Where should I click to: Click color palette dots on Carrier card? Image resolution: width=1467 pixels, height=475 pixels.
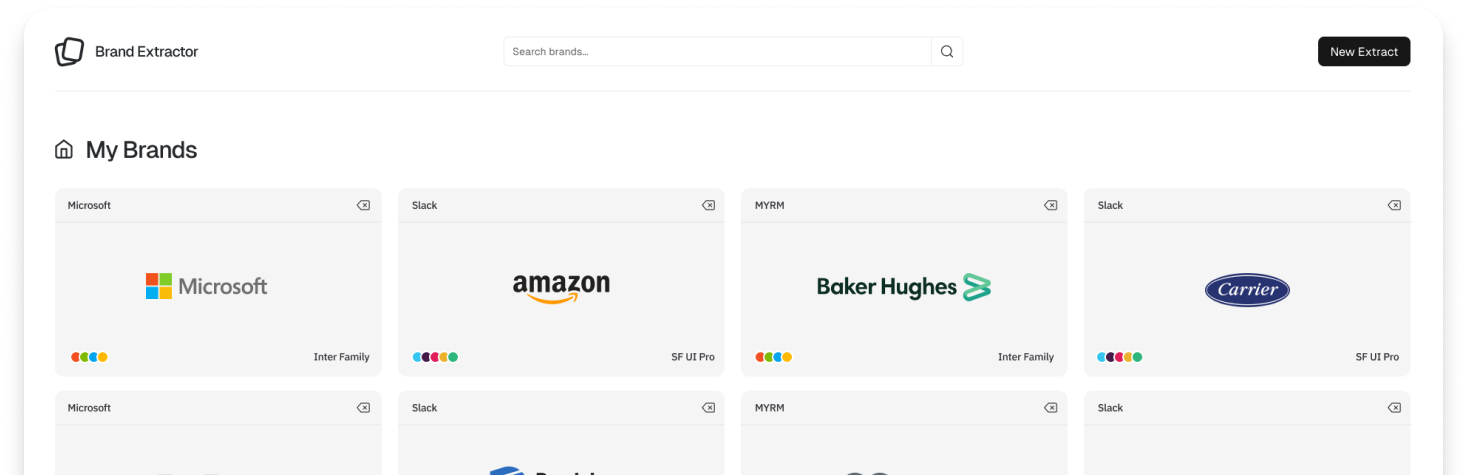click(x=1119, y=357)
